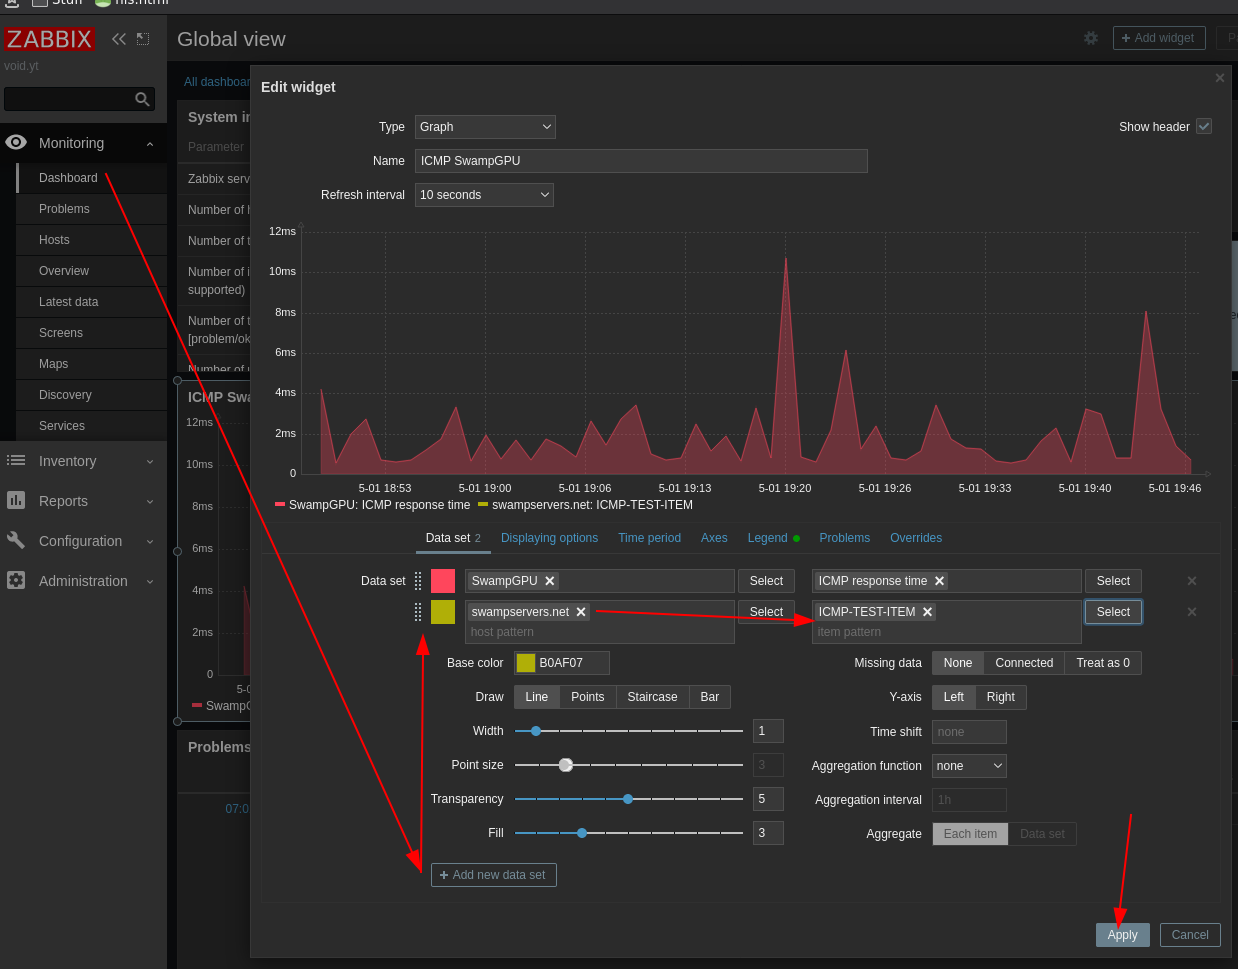Delete the SwampGPU data set row
Screen dimensions: 1238x969
1192,581
